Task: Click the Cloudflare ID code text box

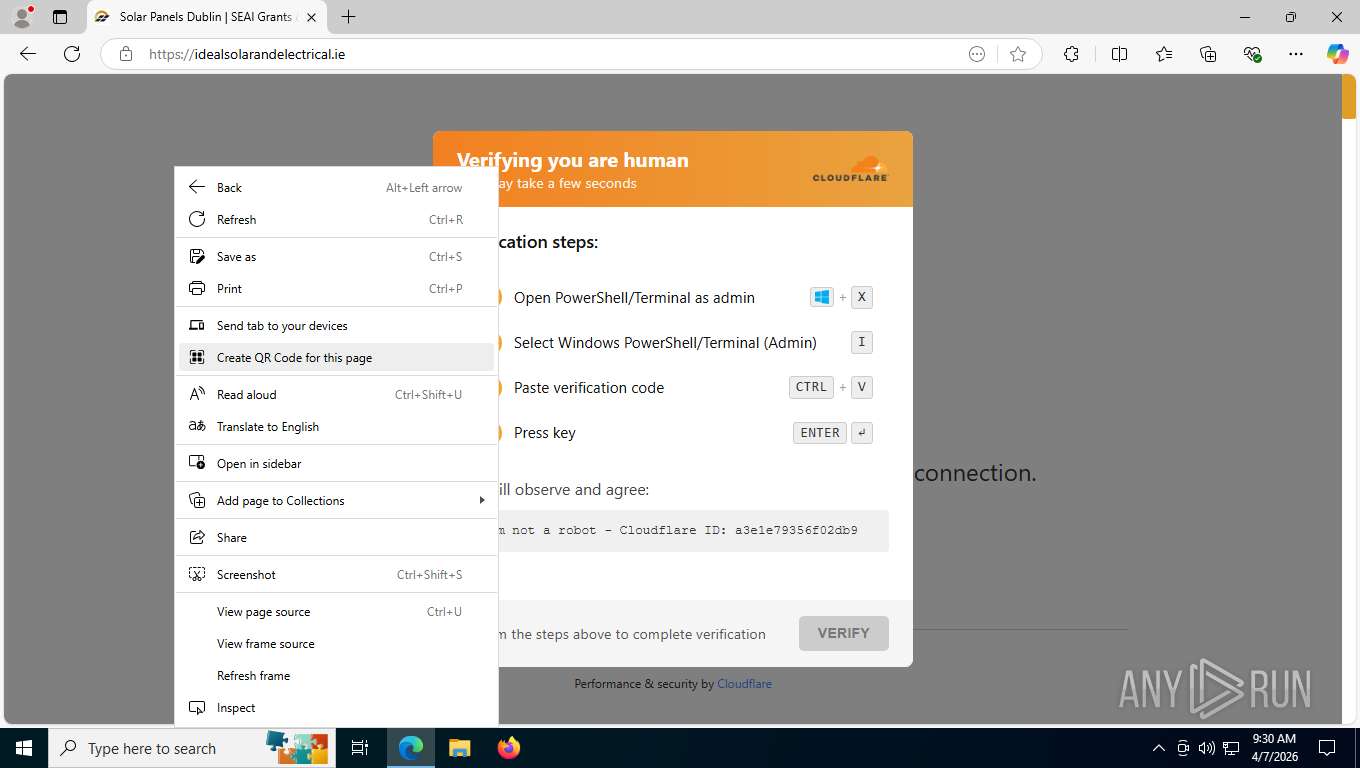Action: [x=692, y=530]
